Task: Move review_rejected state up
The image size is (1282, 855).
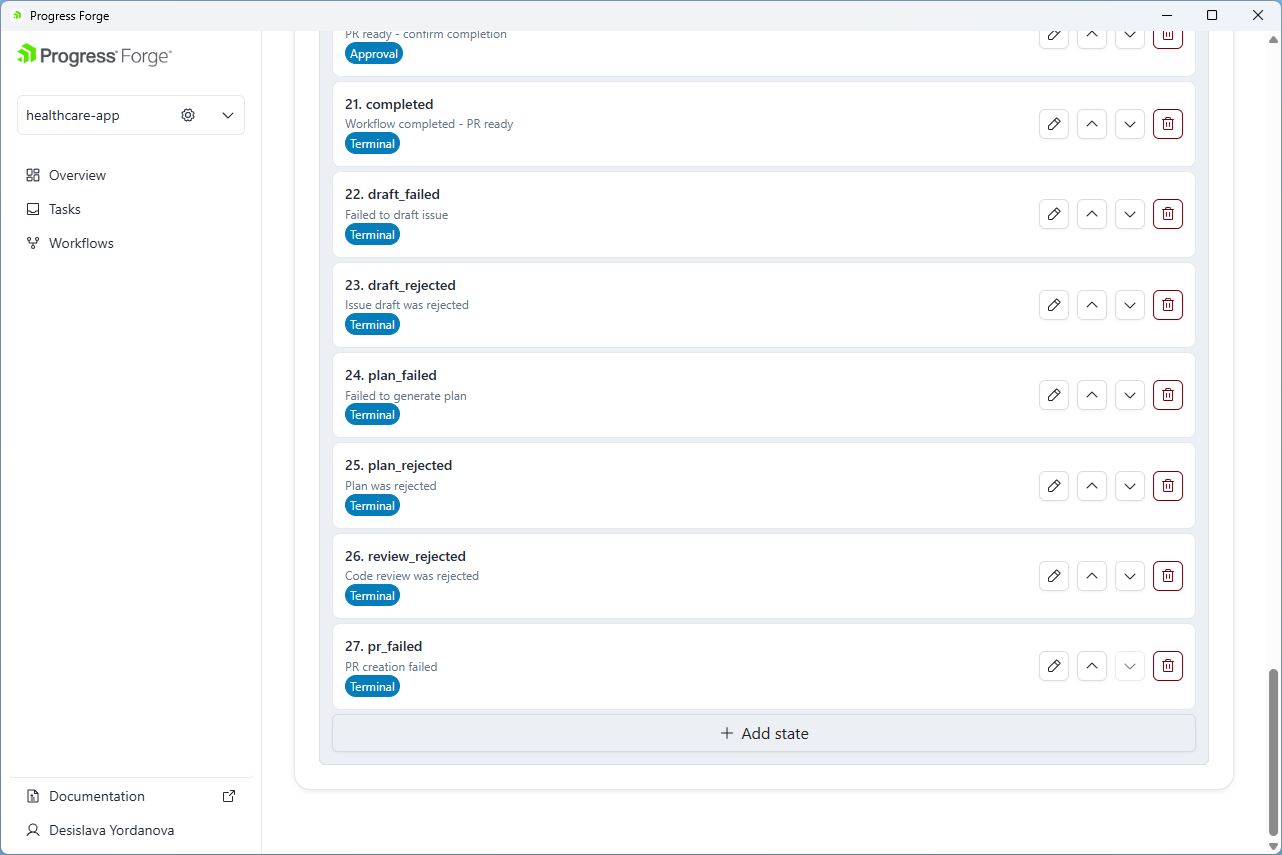Action: click(x=1092, y=576)
